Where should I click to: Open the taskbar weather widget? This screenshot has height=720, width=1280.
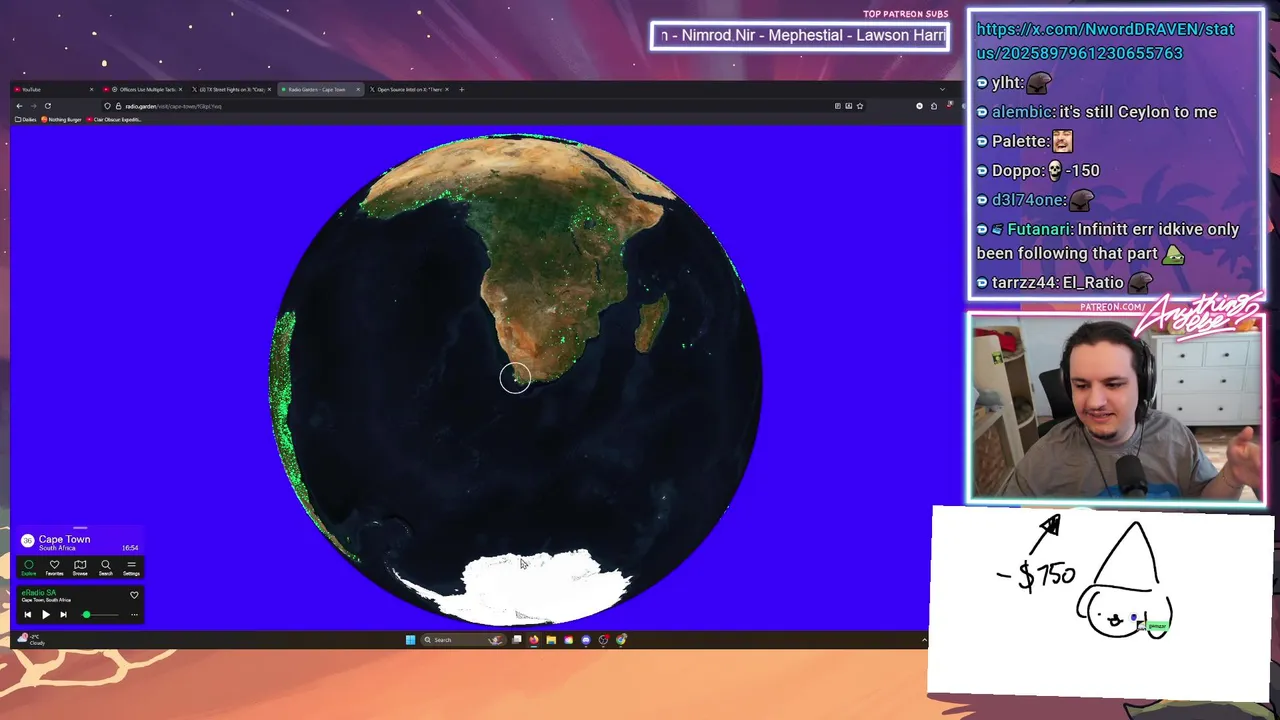click(30, 640)
